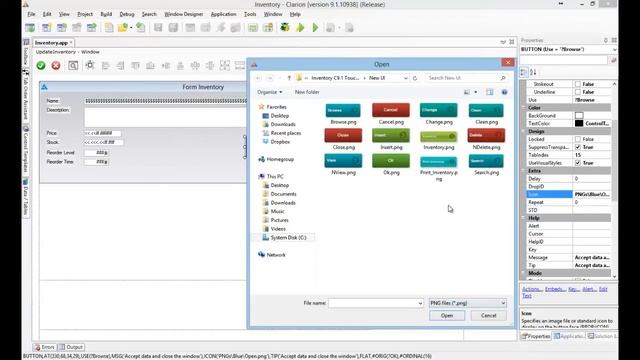Open the File menu
The width and height of the screenshot is (640, 360).
point(31,14)
